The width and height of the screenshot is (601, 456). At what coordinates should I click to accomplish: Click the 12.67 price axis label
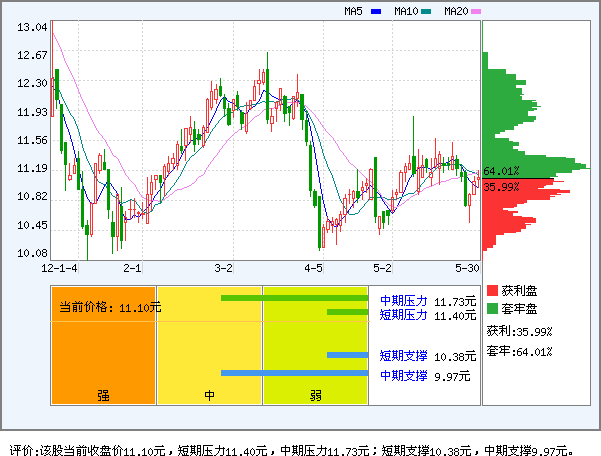(32, 55)
